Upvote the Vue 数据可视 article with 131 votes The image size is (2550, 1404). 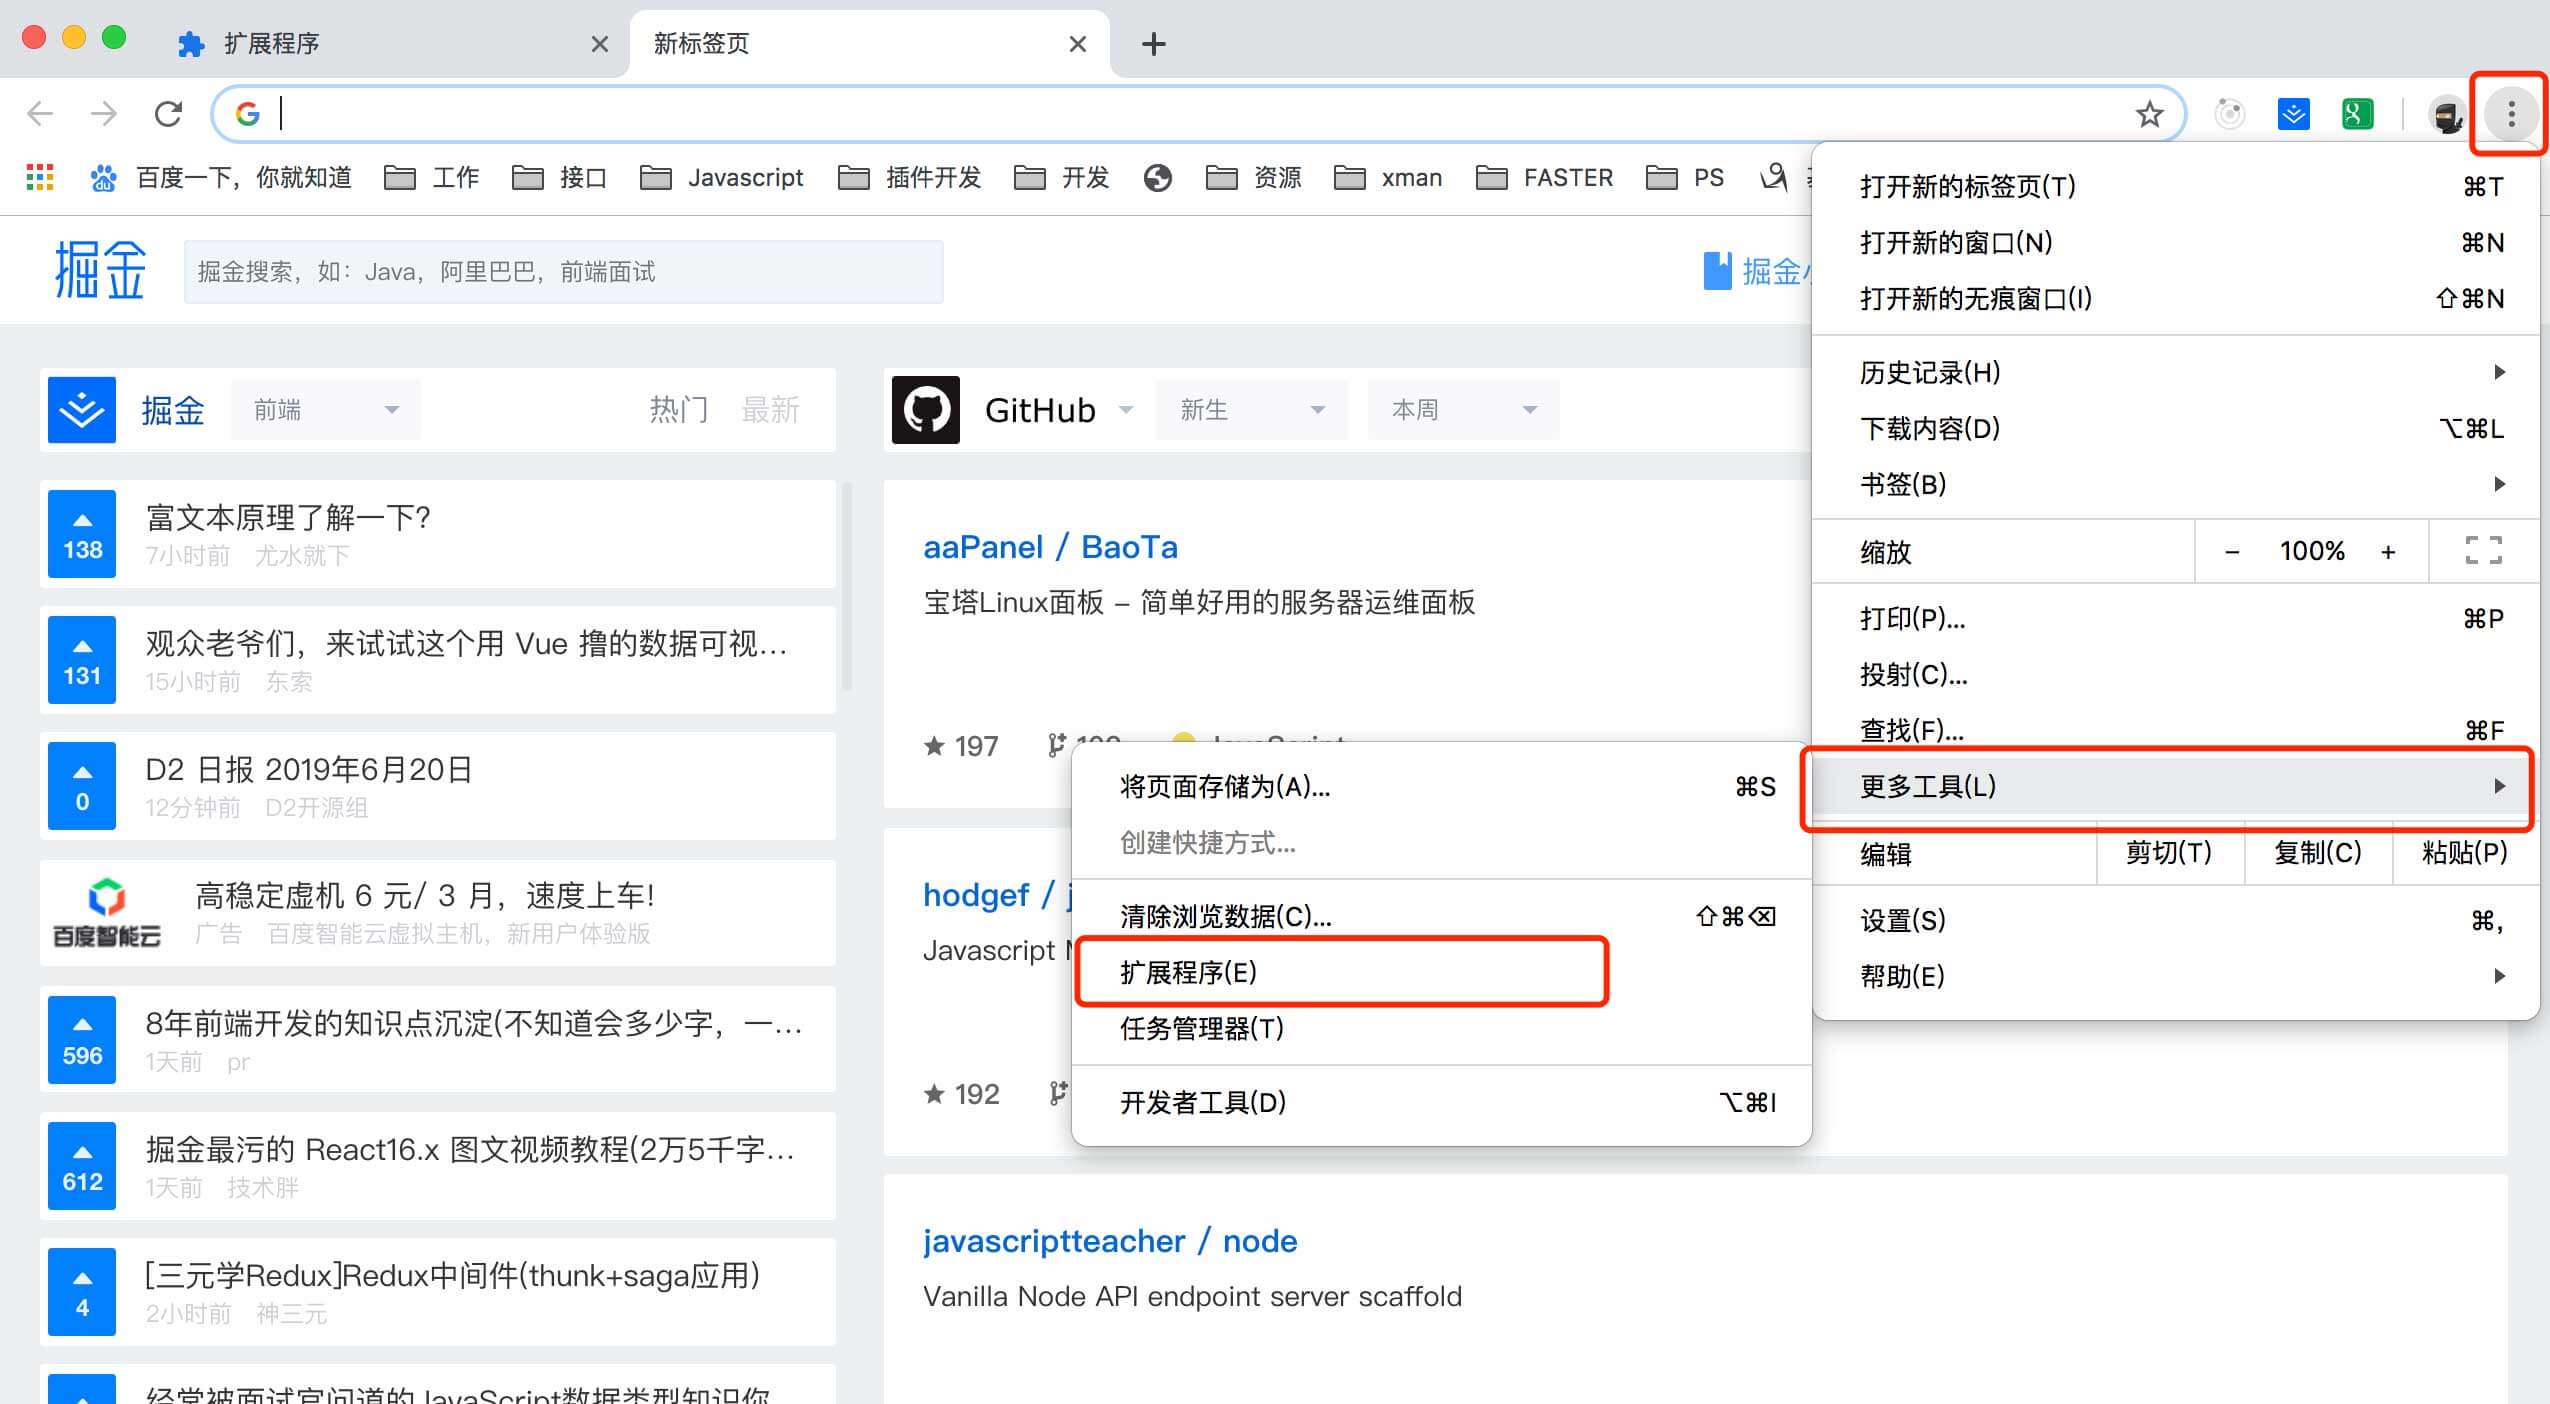[82, 661]
